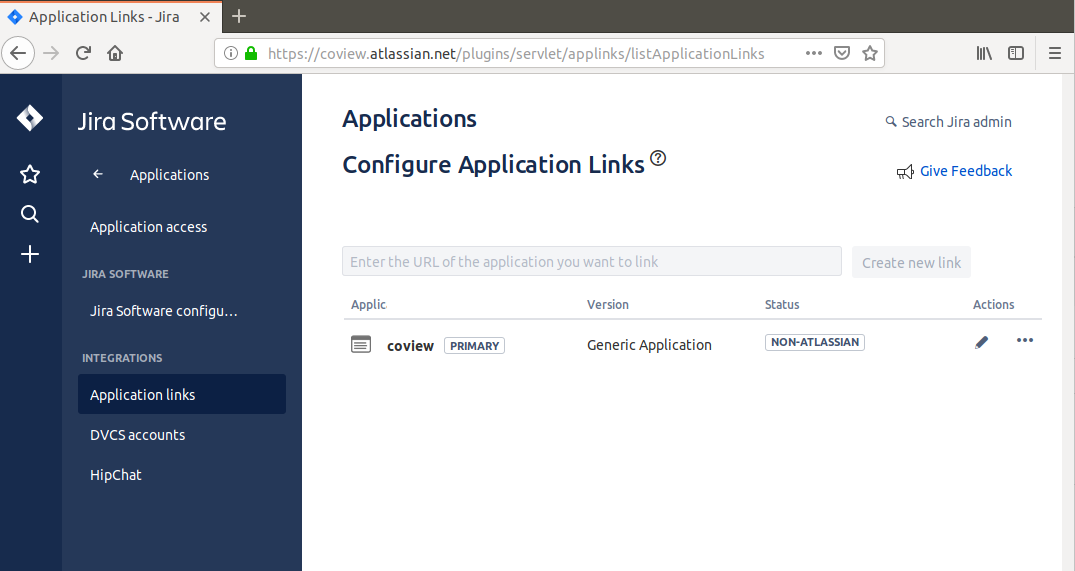Click the Applications page heading
Screen dimensions: 1075x571
pos(409,119)
